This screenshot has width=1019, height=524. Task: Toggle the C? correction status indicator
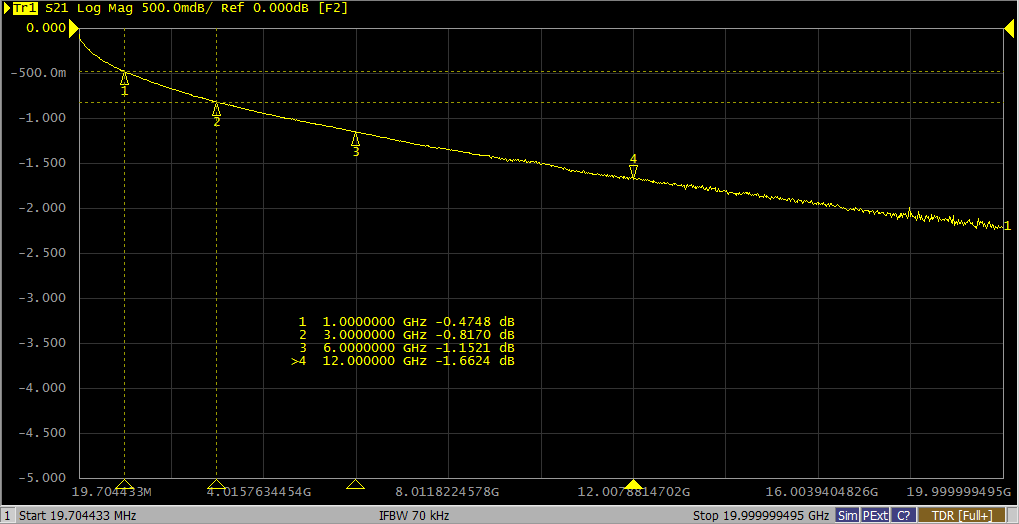click(x=903, y=515)
